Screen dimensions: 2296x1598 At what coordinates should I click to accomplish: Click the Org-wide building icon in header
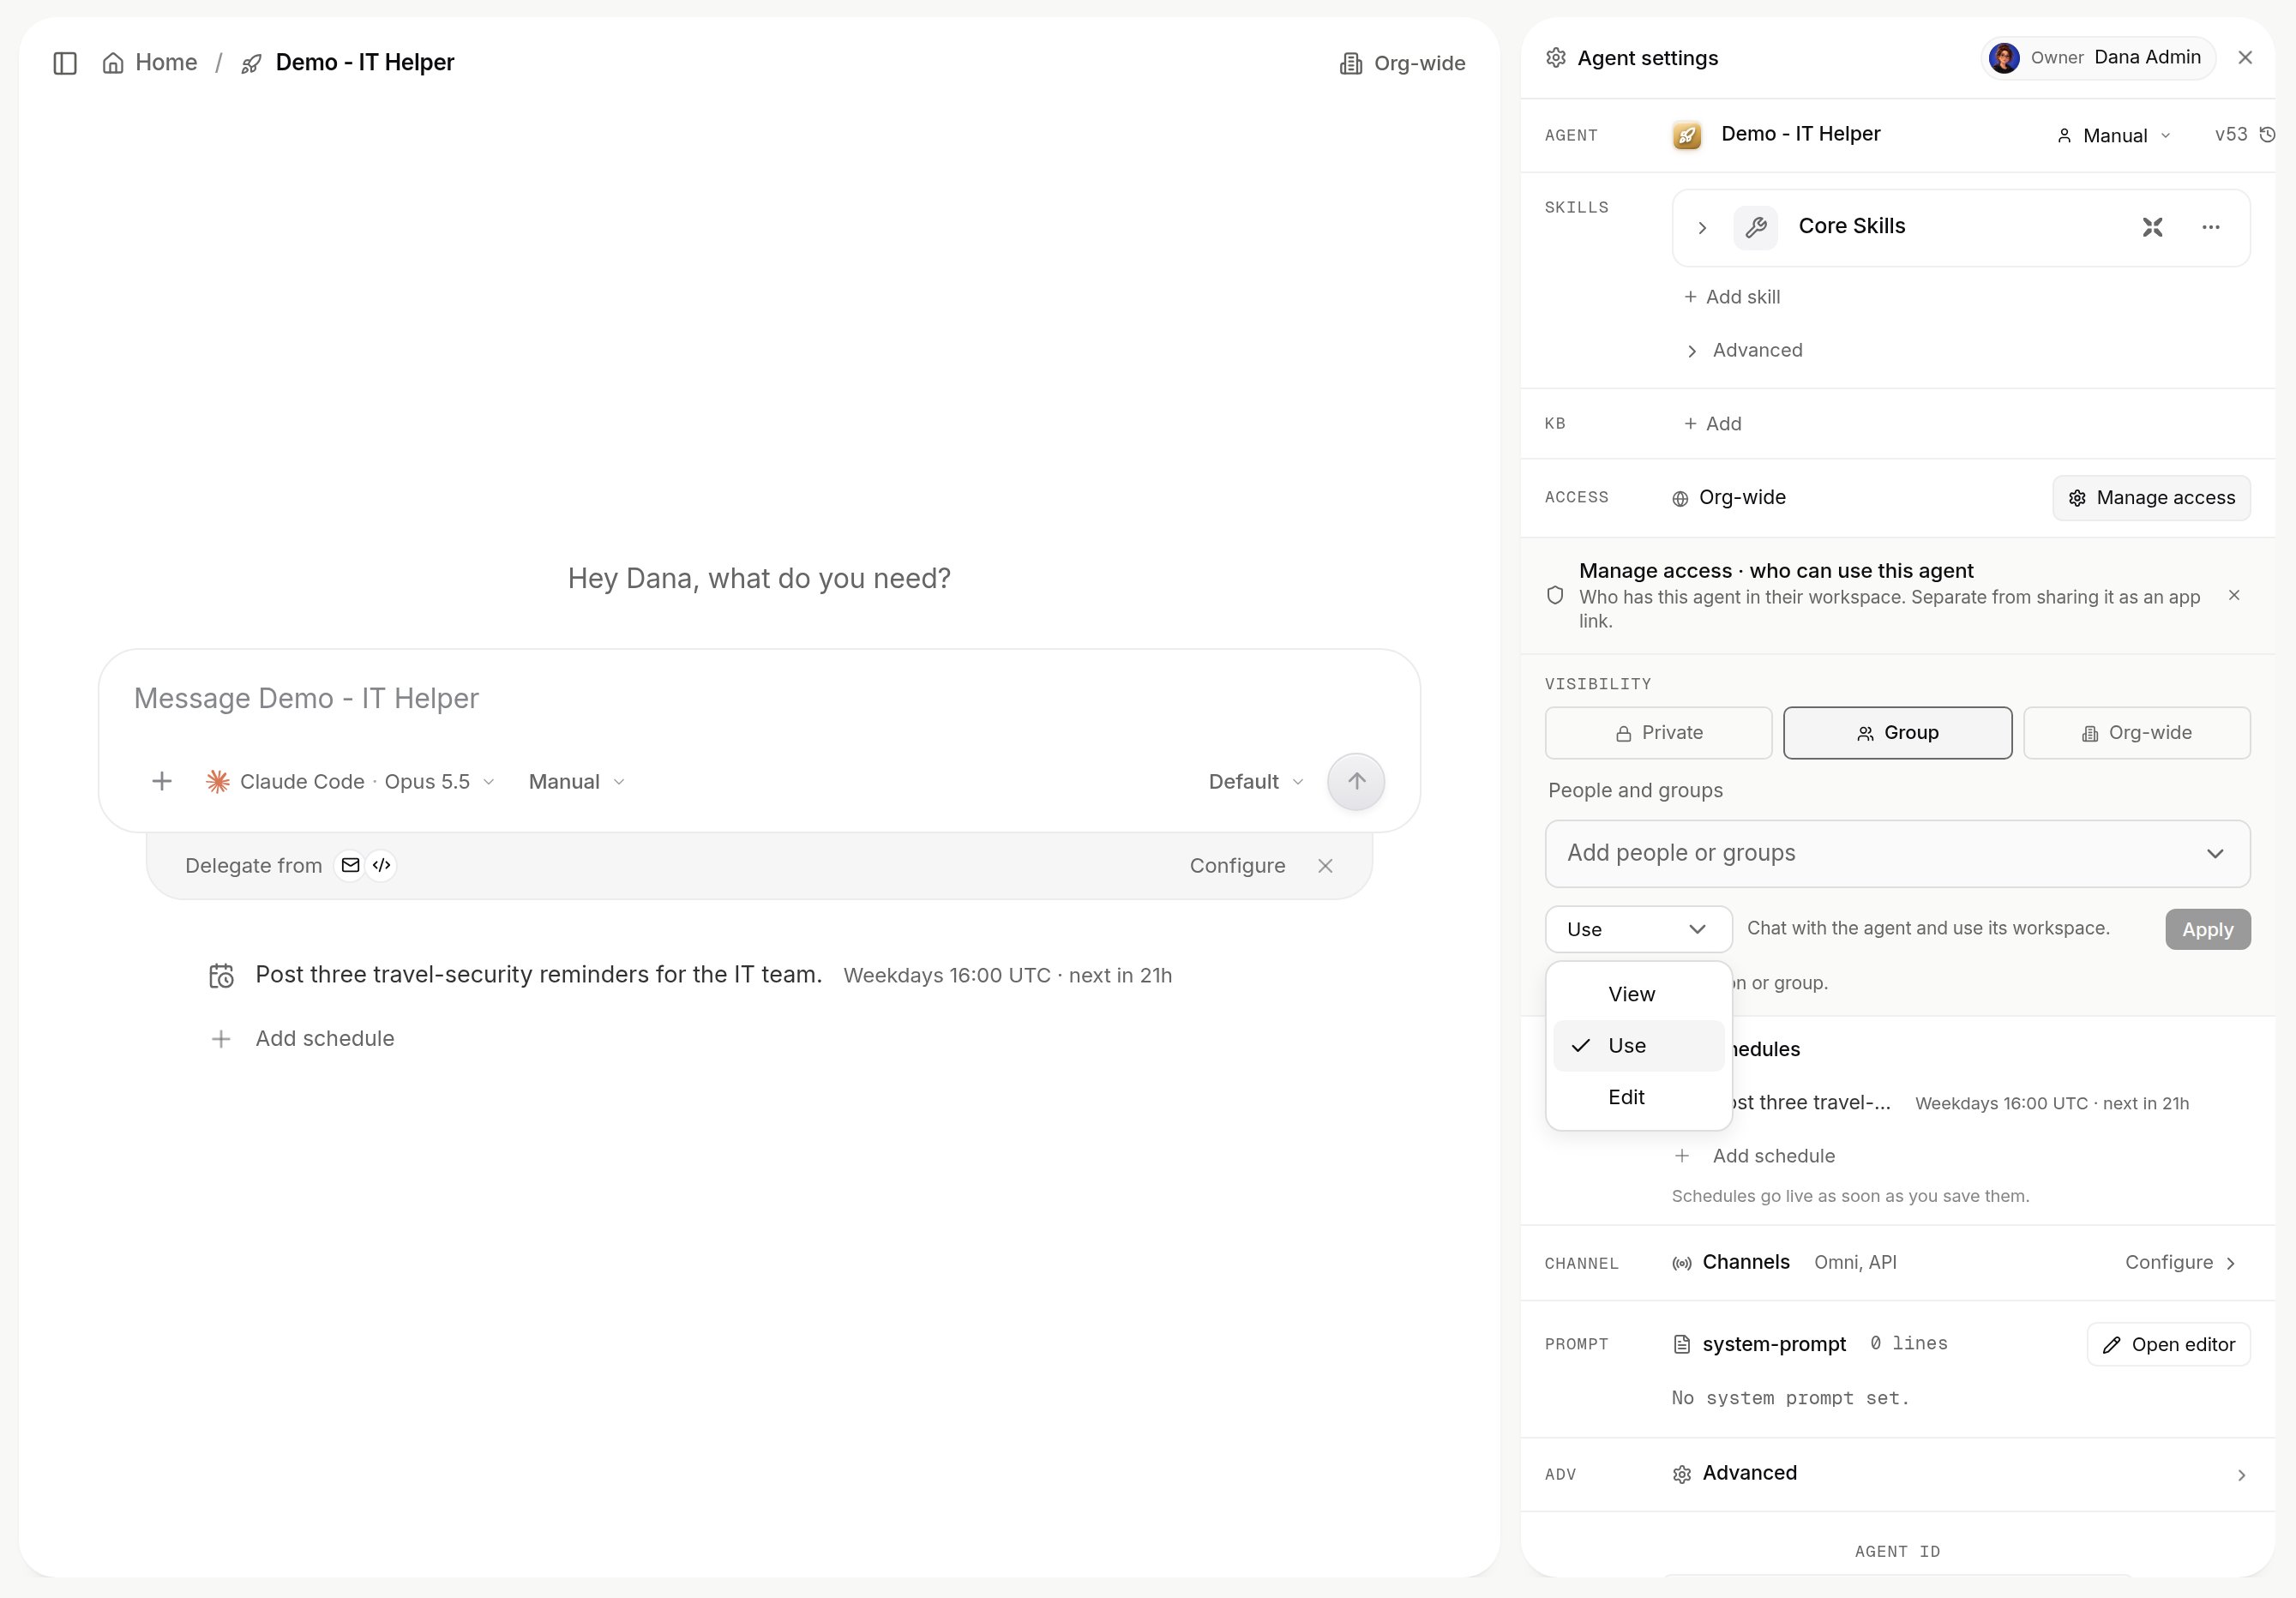1351,64
